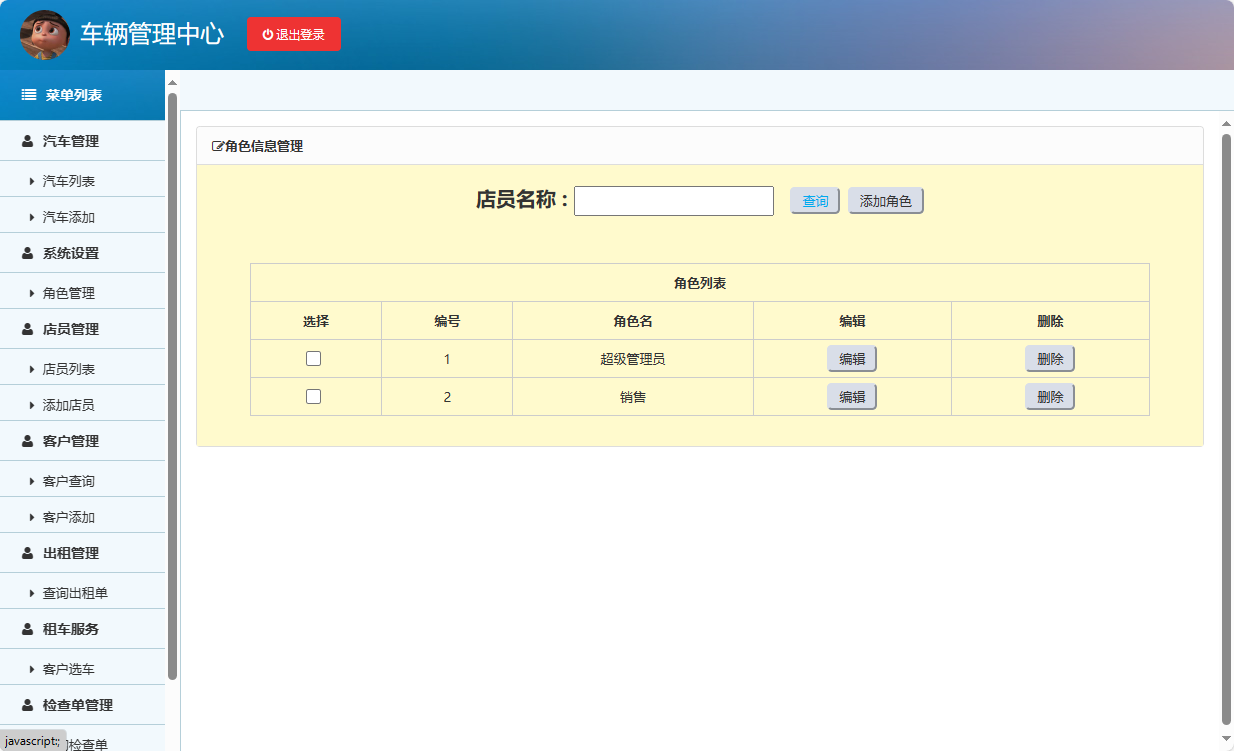The height and width of the screenshot is (751, 1234).
Task: Click the power icon on 退出登录 button
Action: pyautogui.click(x=266, y=33)
